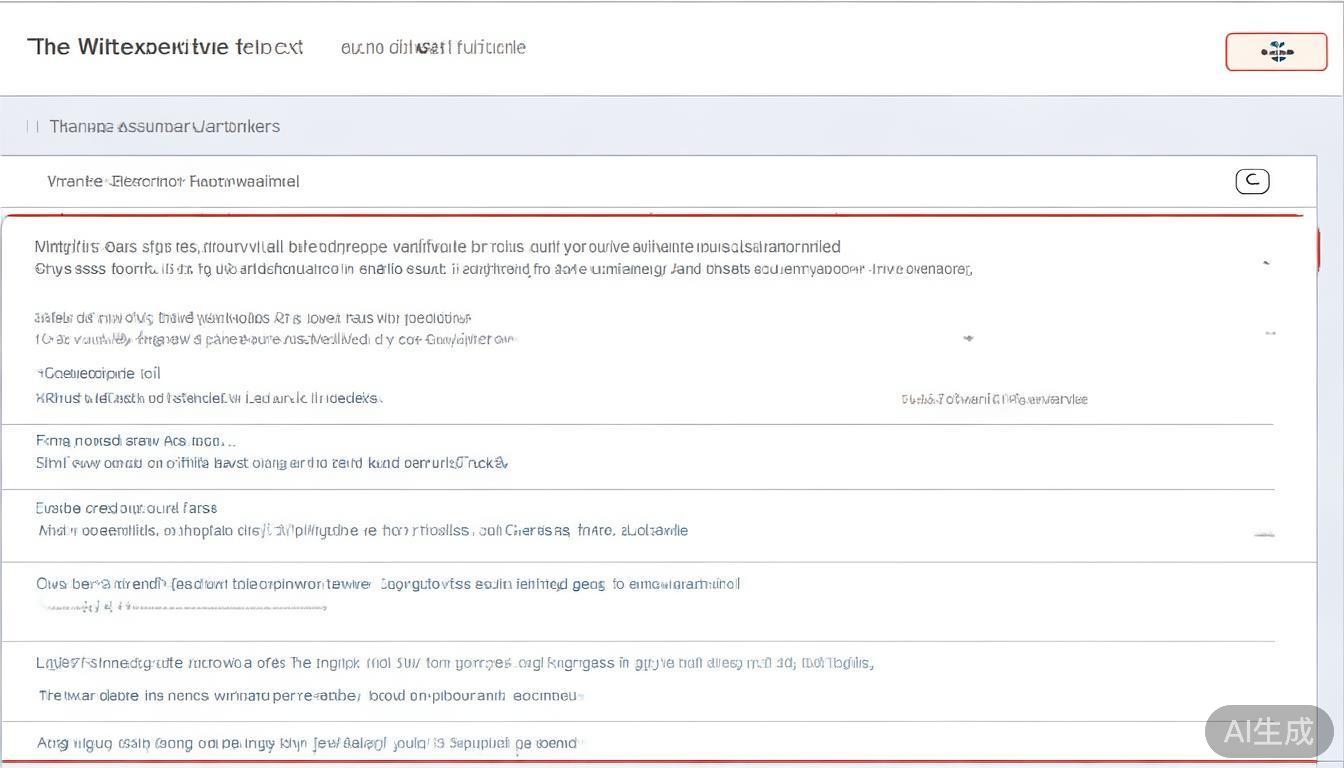Select the list entry starting with 'Evsibe'
The width and height of the screenshot is (1344, 768).
126,508
